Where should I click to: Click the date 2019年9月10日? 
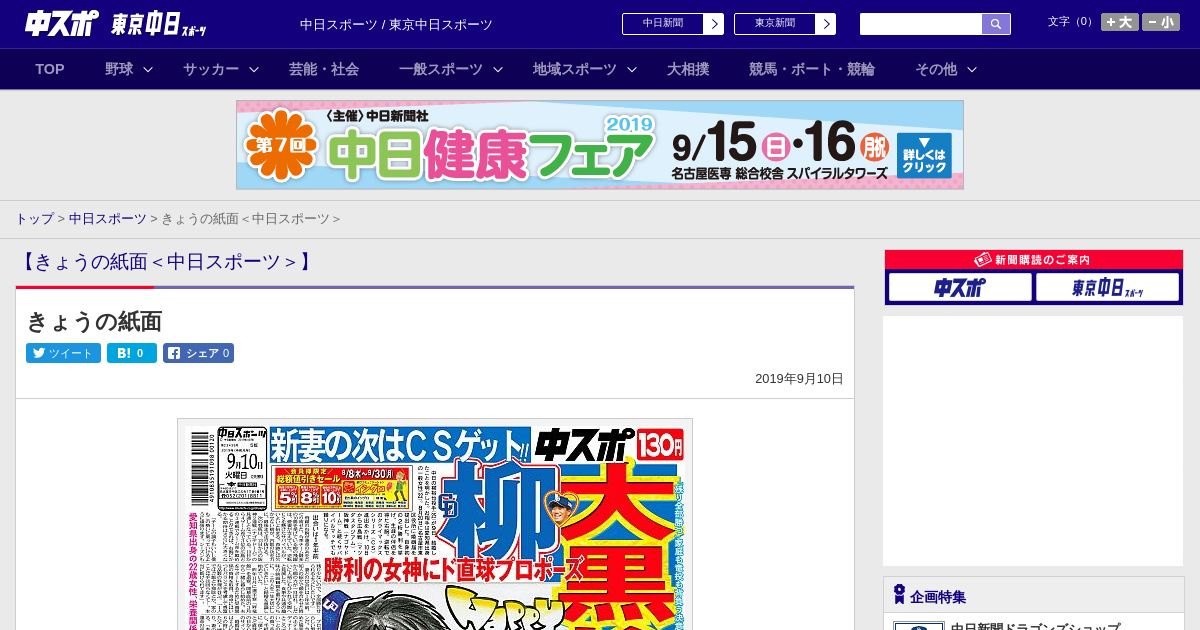799,379
